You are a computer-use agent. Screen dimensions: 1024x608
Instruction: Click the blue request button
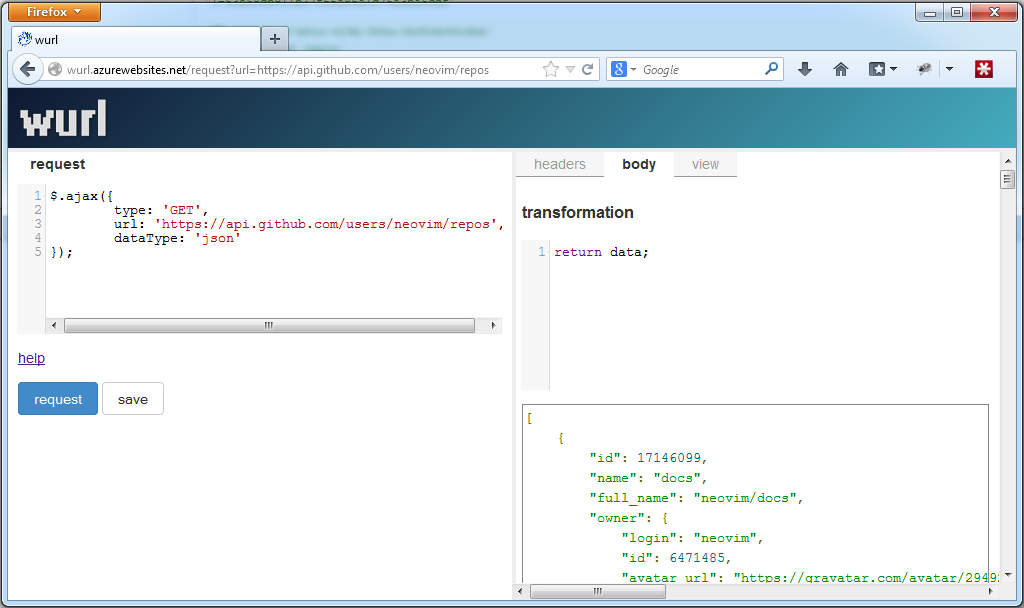pyautogui.click(x=58, y=399)
